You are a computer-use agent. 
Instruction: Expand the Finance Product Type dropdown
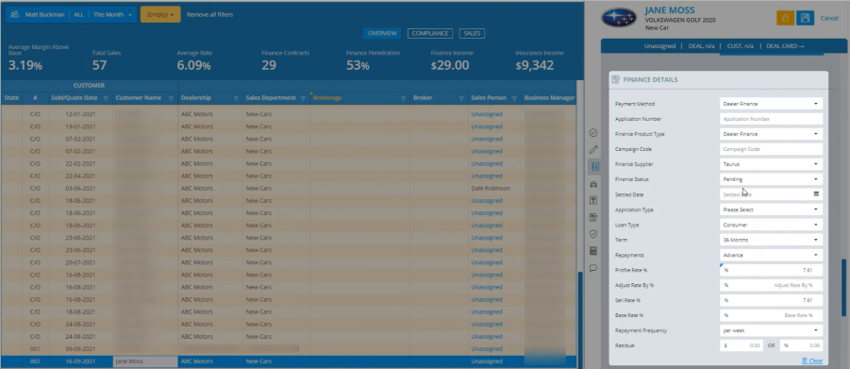(771, 134)
